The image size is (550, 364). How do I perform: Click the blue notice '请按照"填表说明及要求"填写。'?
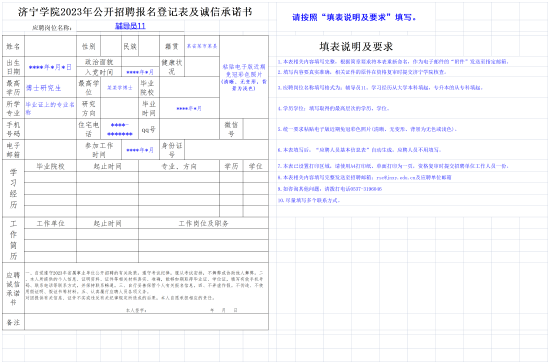coord(354,17)
